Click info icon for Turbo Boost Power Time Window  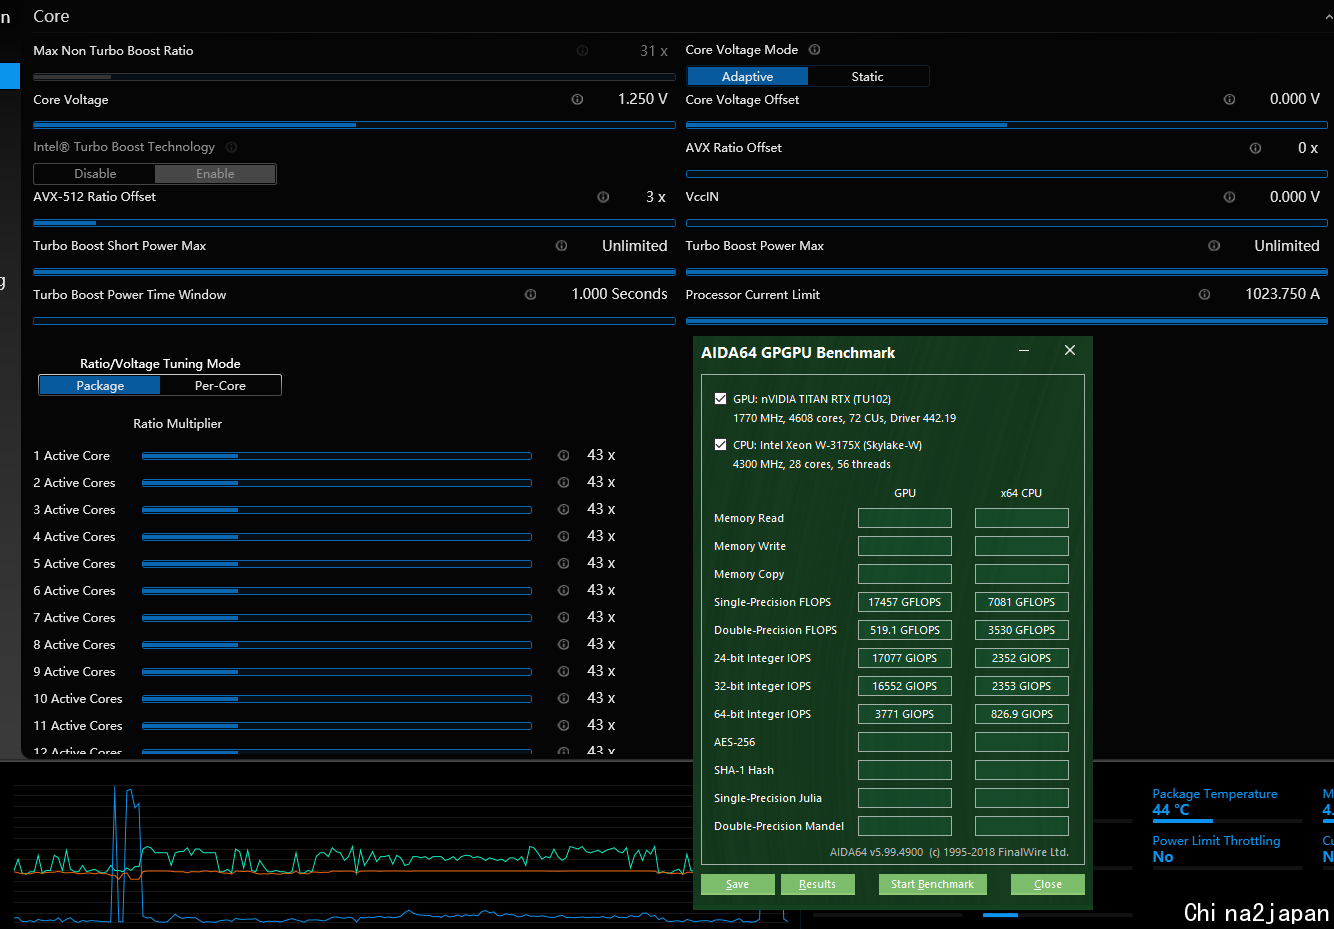[530, 294]
